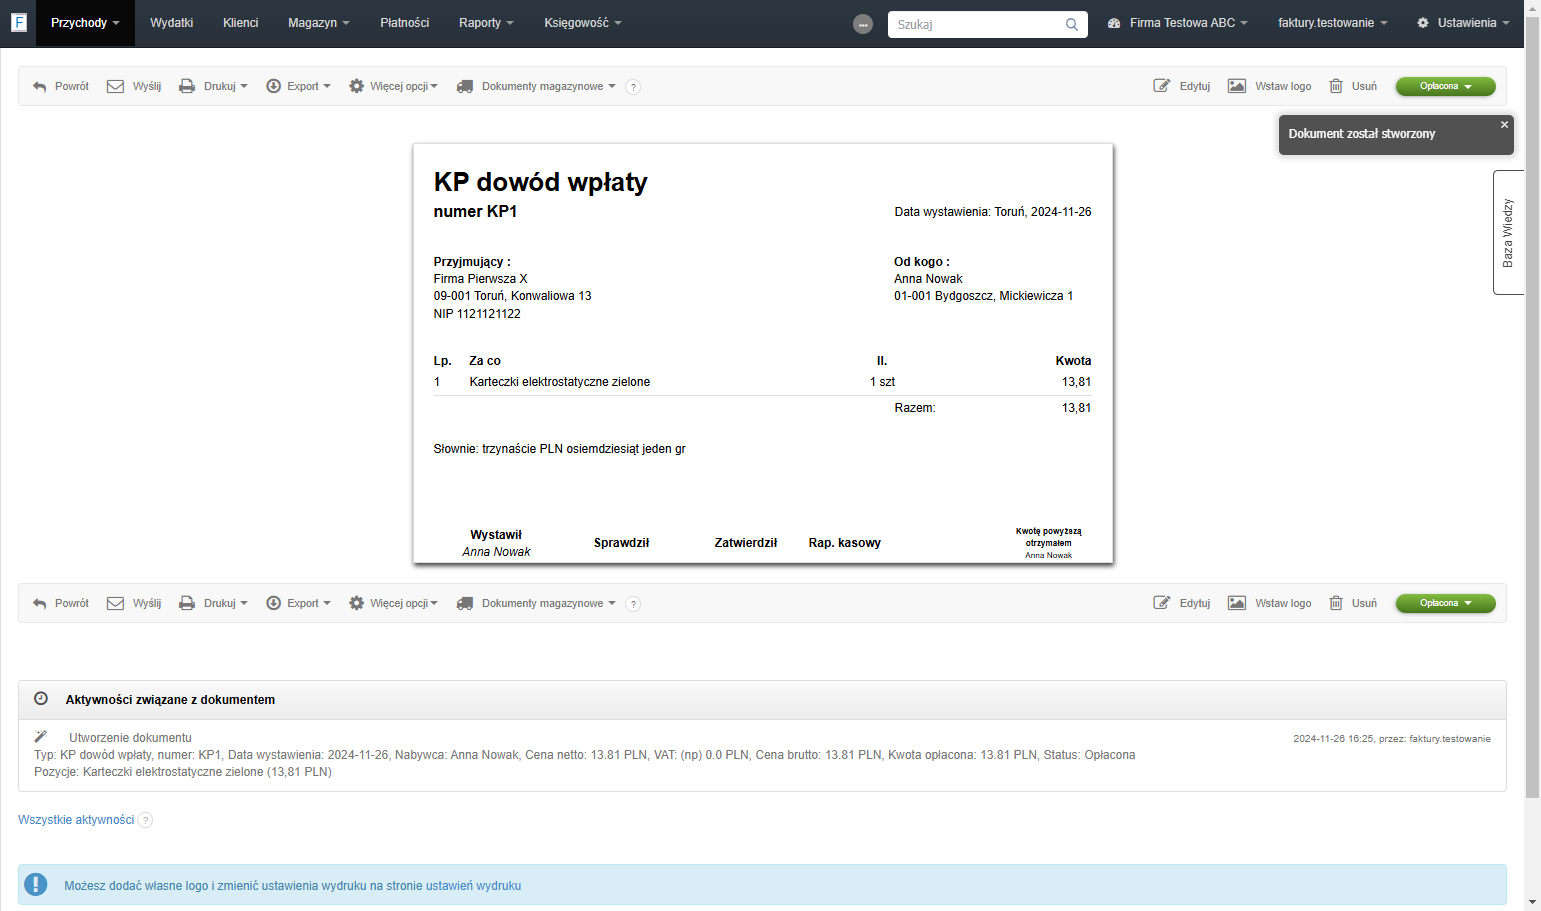The image size is (1541, 911).
Task: Click the top Dokumenty magazynowe truck icon
Action: tap(465, 86)
